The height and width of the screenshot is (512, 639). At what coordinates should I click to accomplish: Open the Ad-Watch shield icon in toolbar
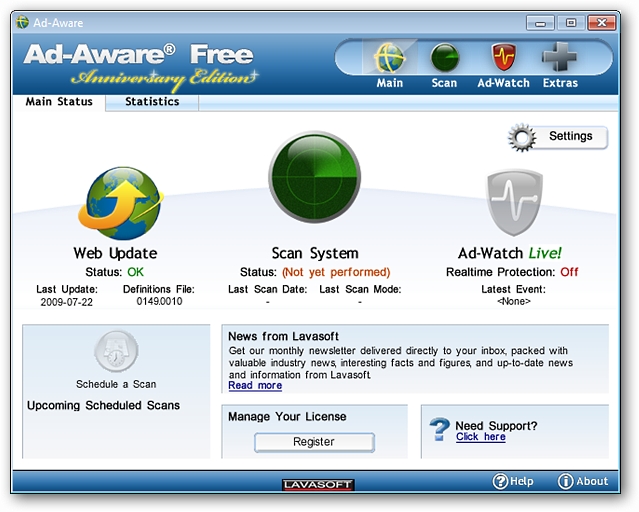[x=503, y=57]
